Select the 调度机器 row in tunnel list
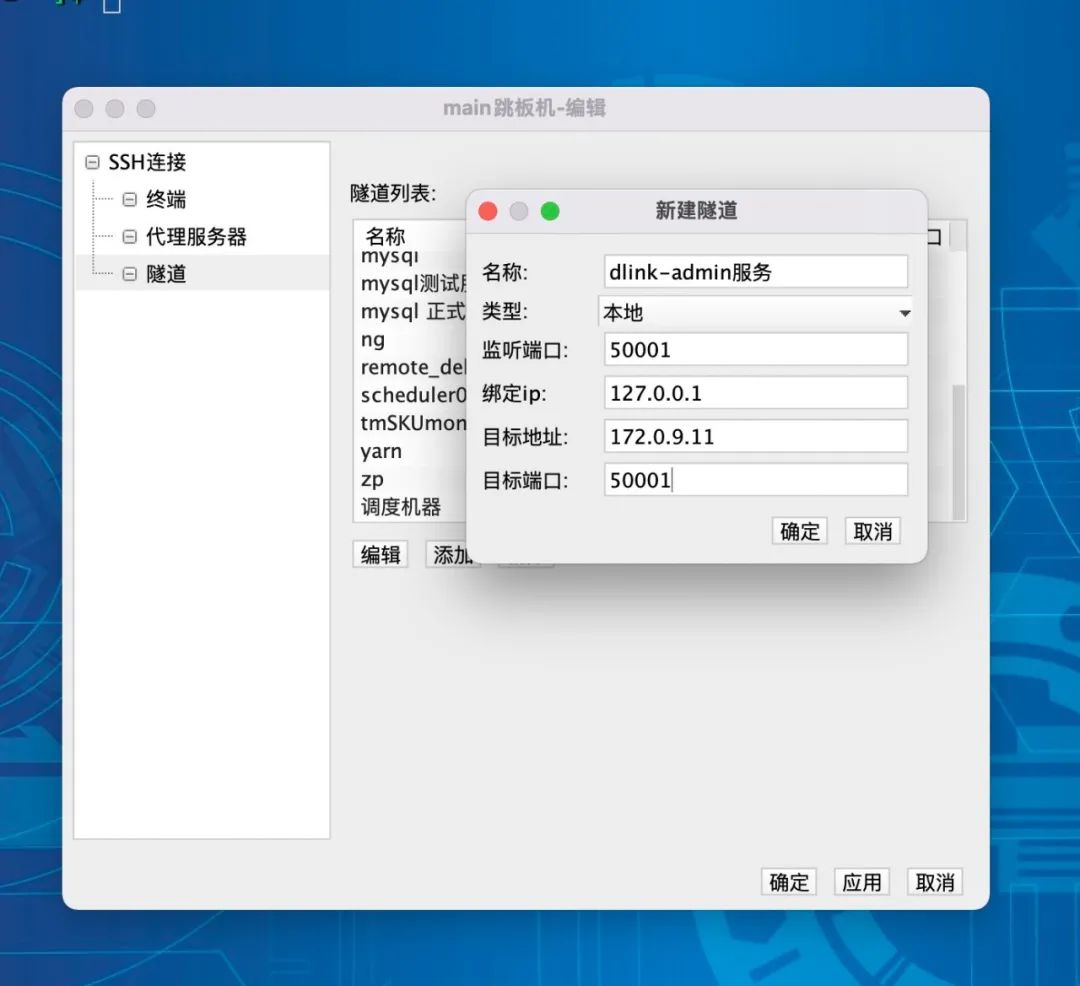Viewport: 1080px width, 986px height. (411, 507)
